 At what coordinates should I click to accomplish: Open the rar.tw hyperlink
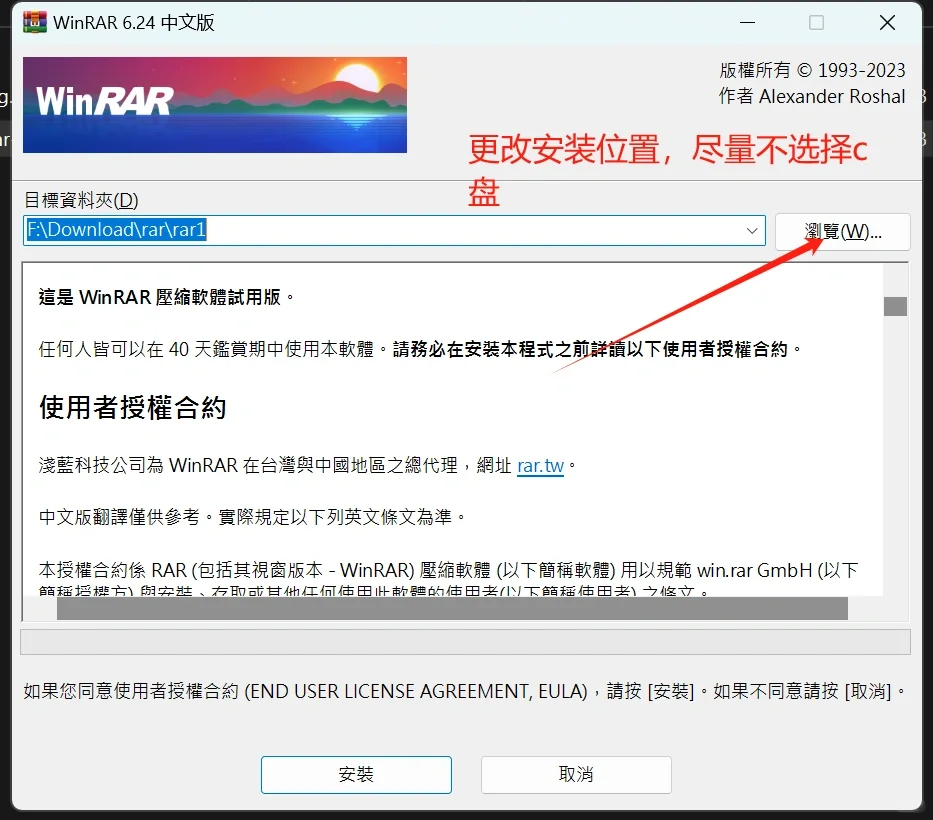[x=540, y=465]
